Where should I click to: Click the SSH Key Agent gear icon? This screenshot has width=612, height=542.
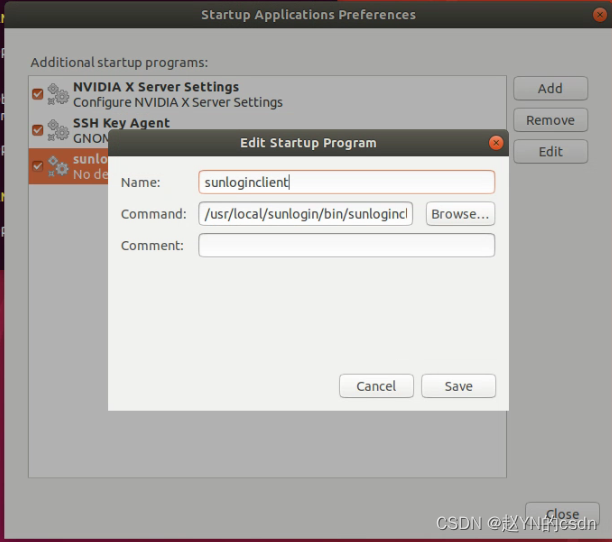click(x=58, y=130)
